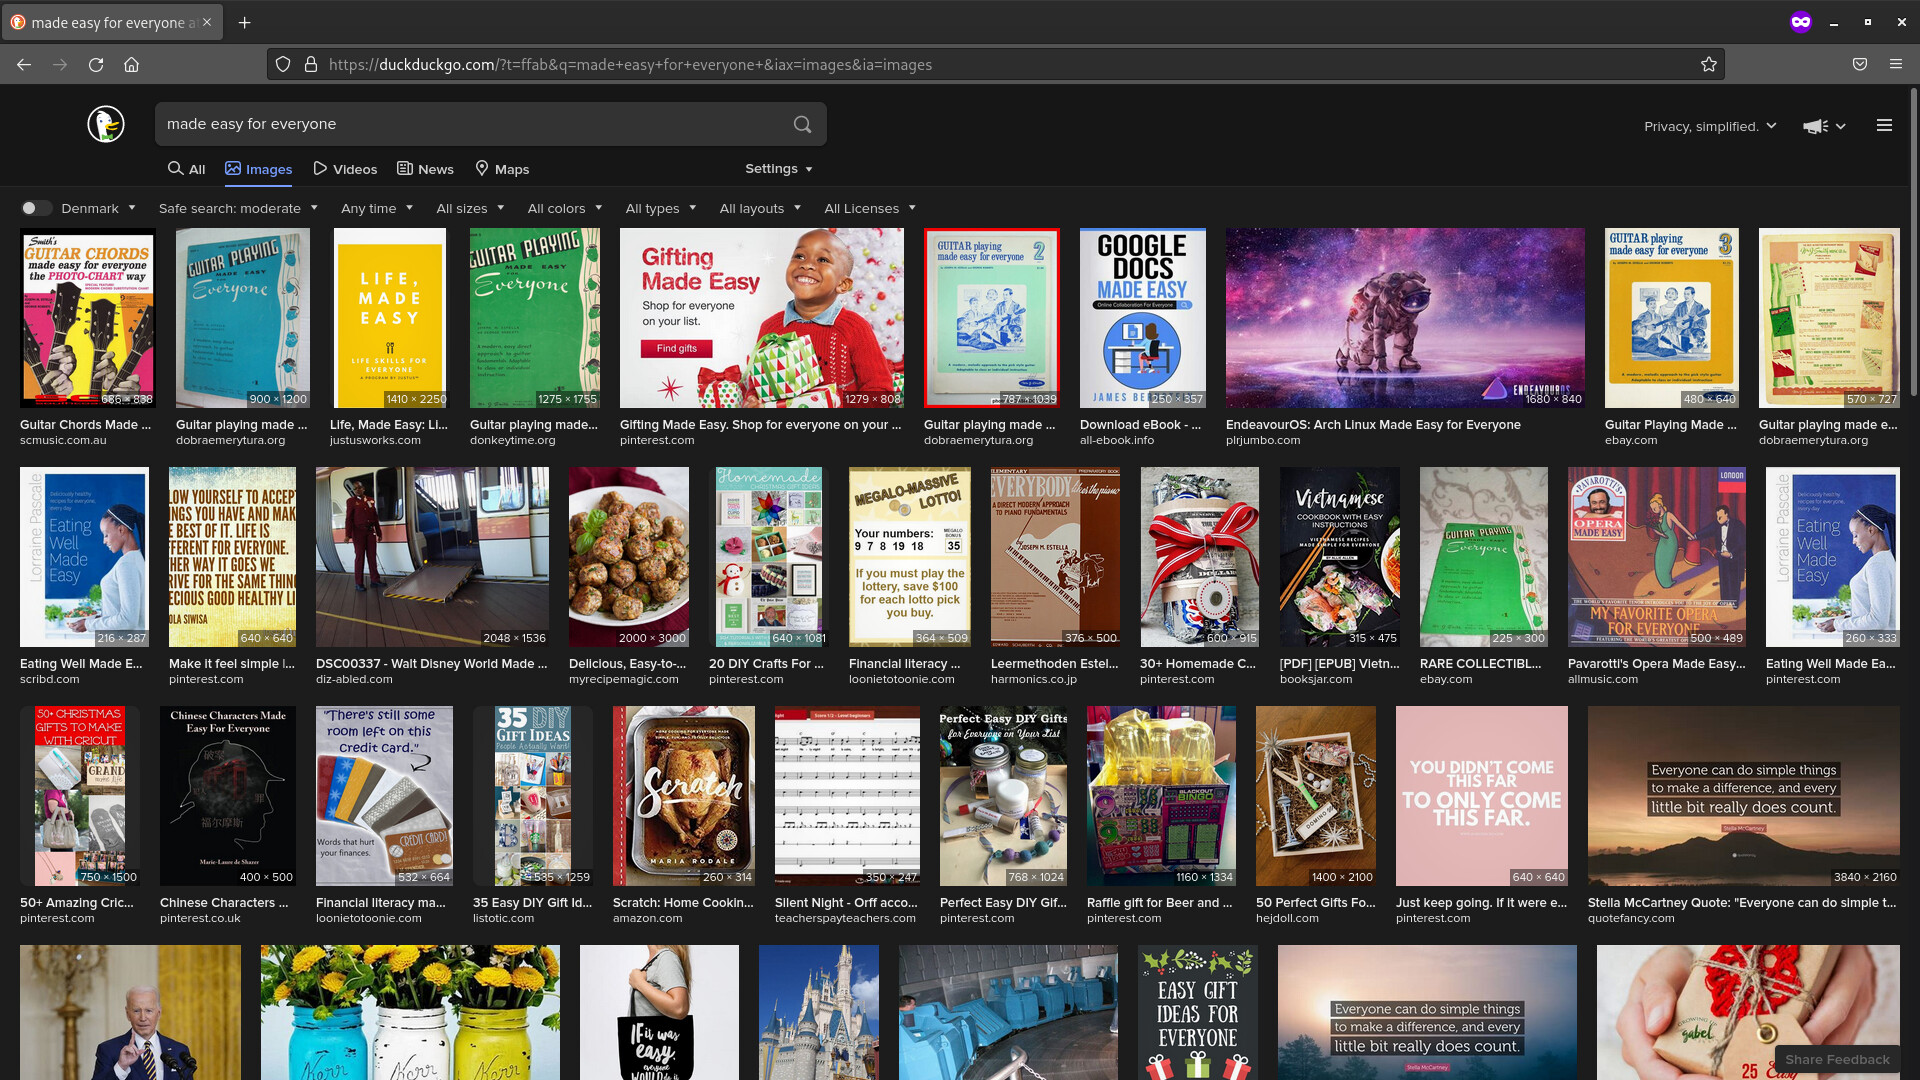Screen dimensions: 1920x1080
Task: Open 'EndeavourOS: Arch Linux Made Easy' title link
Action: (x=1373, y=425)
